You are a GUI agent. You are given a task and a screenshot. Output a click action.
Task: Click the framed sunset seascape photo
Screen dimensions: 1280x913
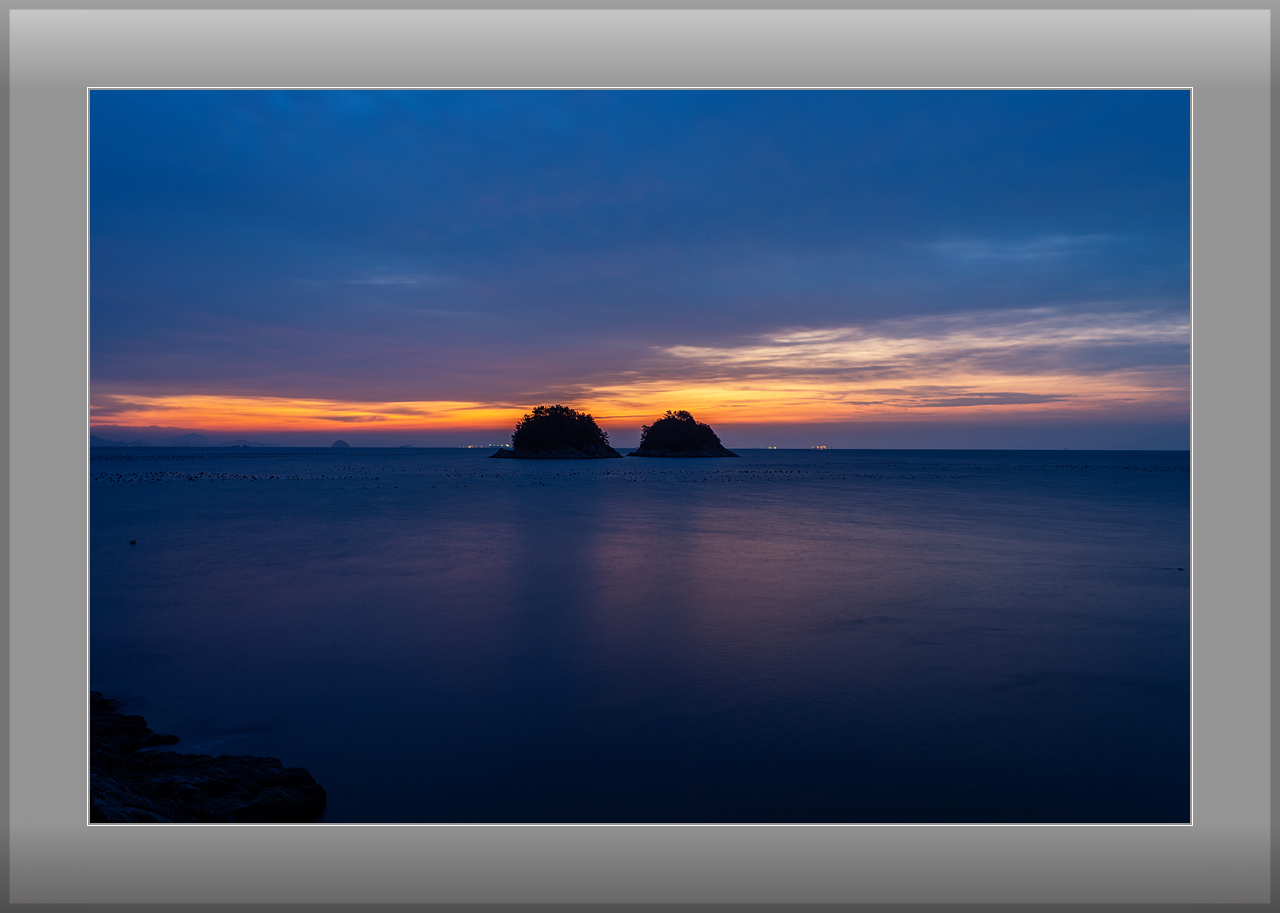tap(640, 456)
